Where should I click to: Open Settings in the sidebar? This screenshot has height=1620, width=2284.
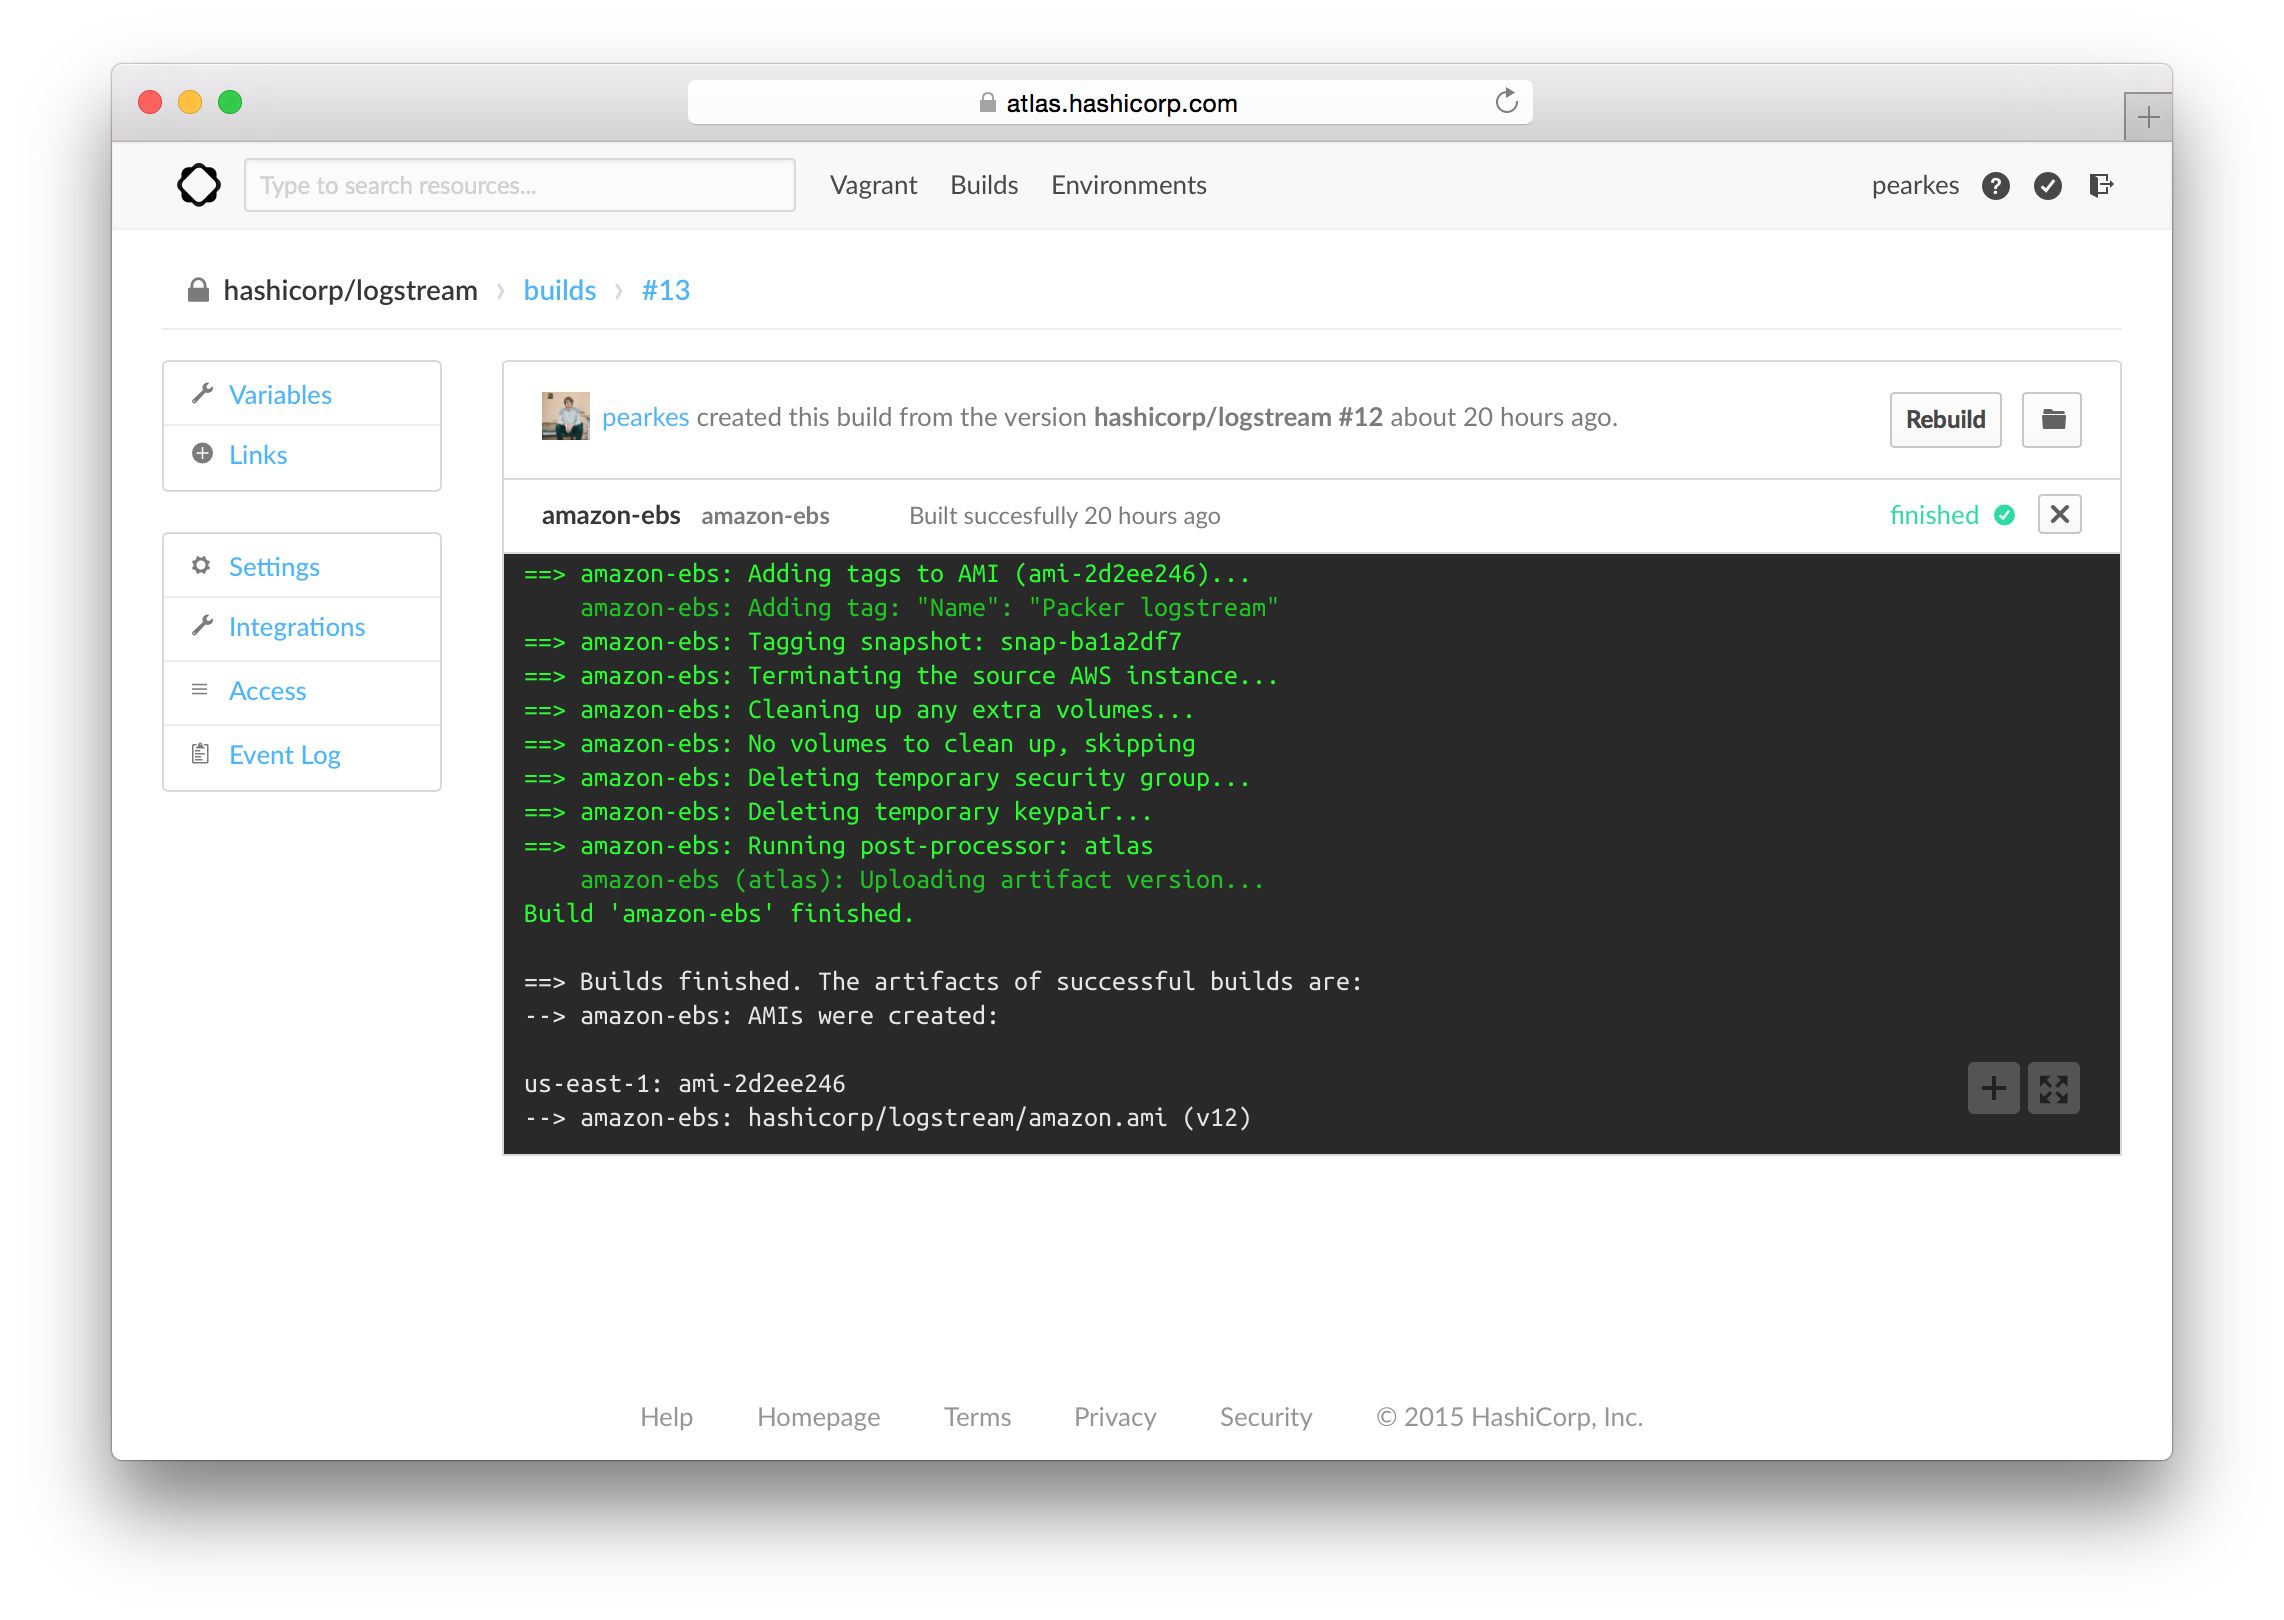coord(274,567)
